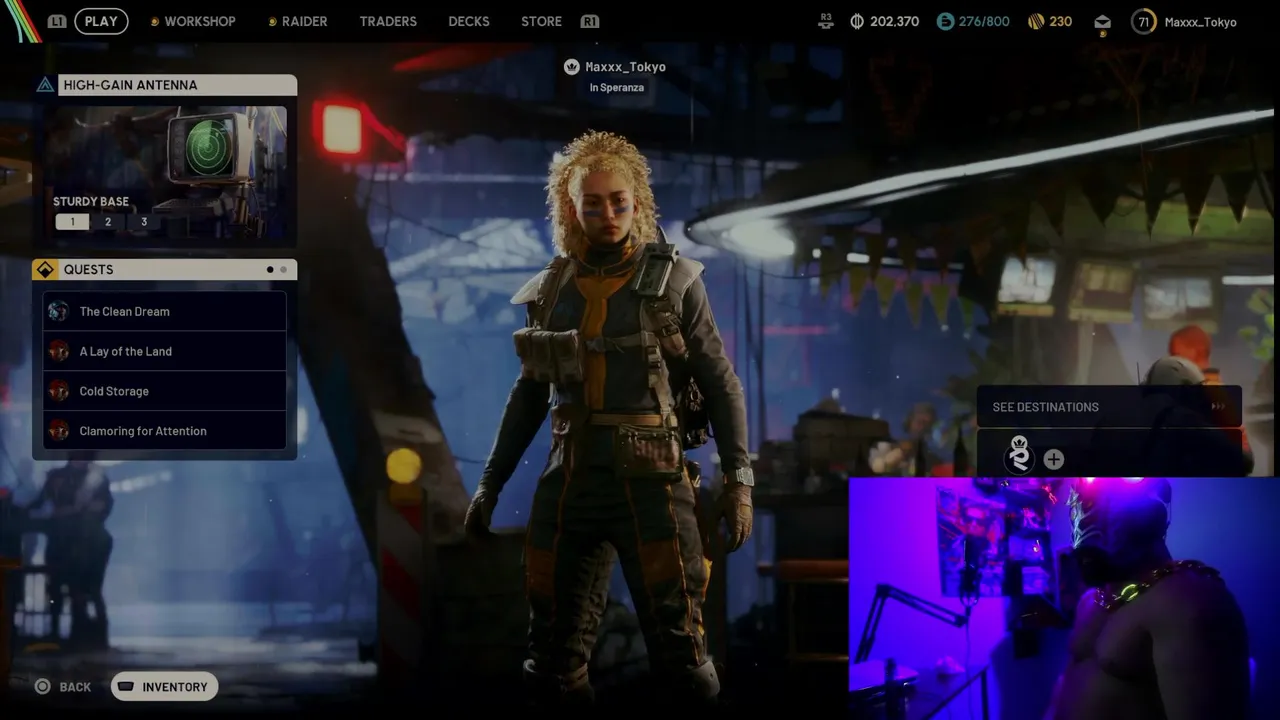Switch to the WORKSHOP tab

click(x=199, y=21)
